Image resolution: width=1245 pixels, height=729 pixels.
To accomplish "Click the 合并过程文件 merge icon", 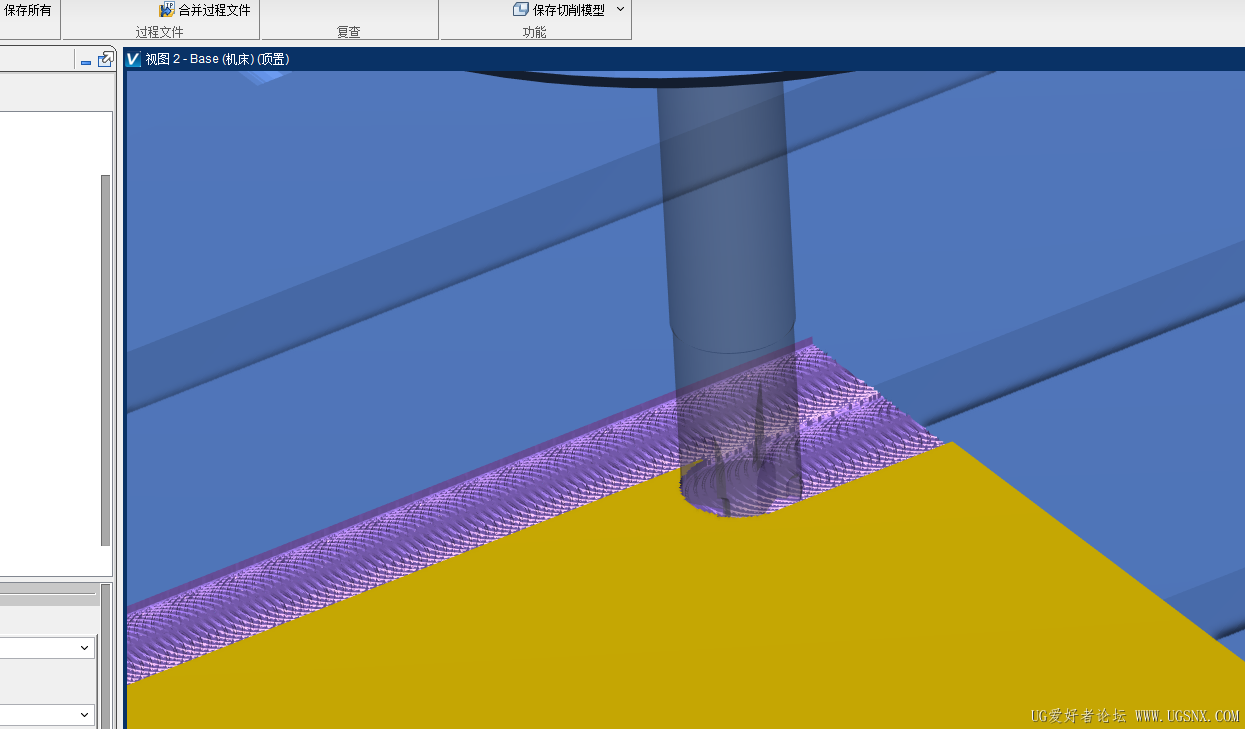I will pos(167,9).
